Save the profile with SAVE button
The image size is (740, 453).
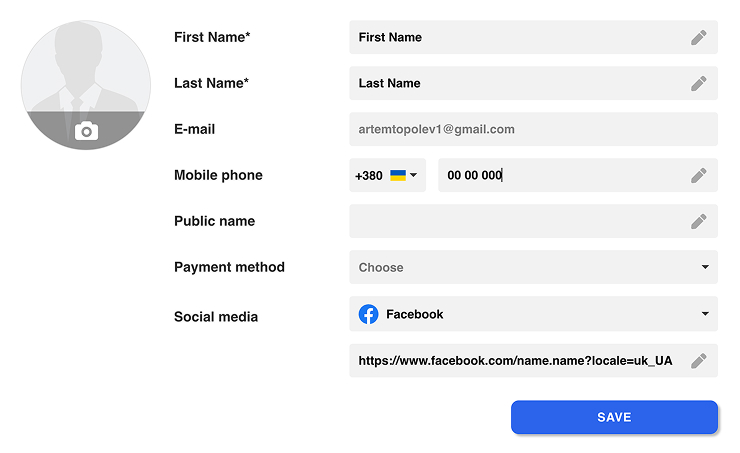(614, 417)
